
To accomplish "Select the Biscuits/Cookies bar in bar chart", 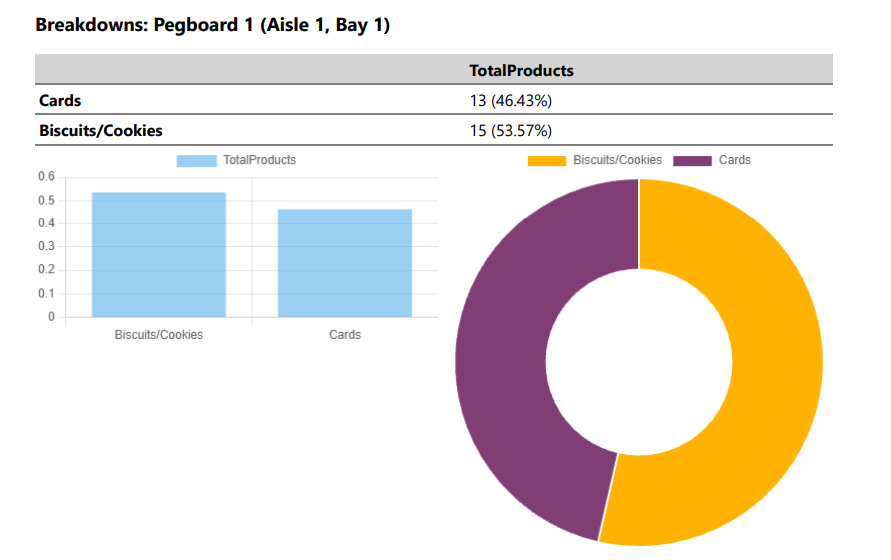I will 158,255.
